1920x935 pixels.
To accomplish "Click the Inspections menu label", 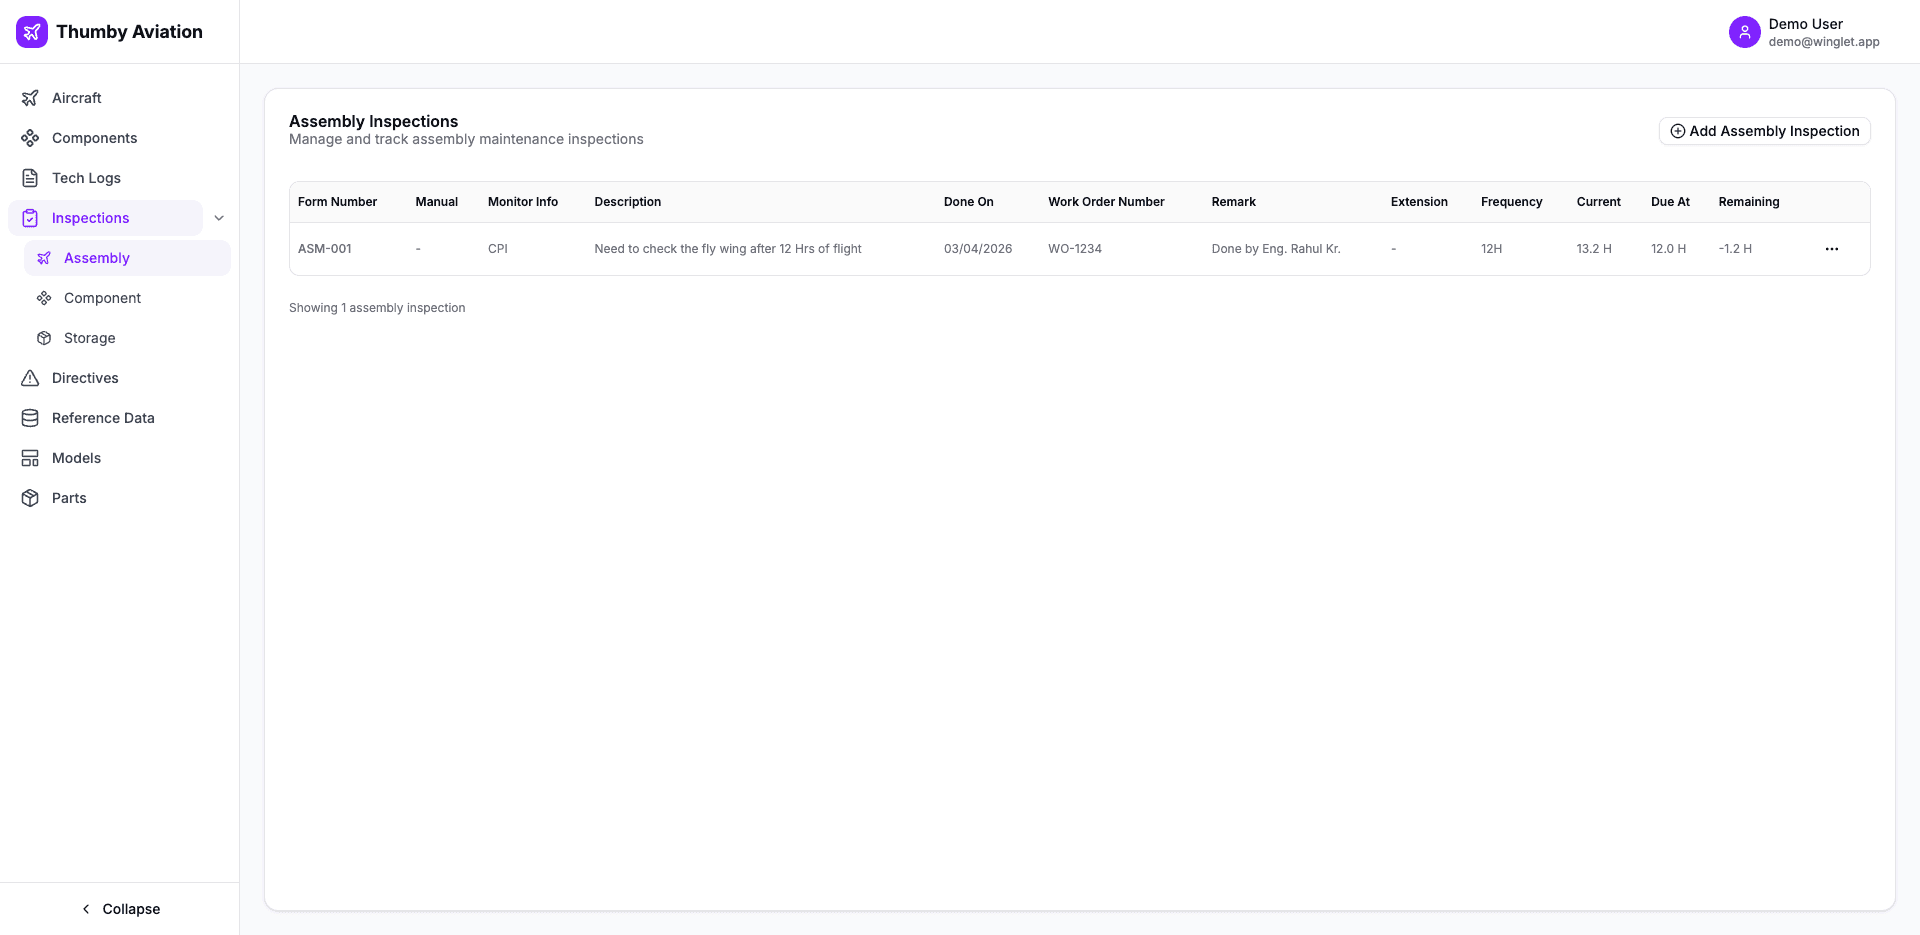I will 90,218.
